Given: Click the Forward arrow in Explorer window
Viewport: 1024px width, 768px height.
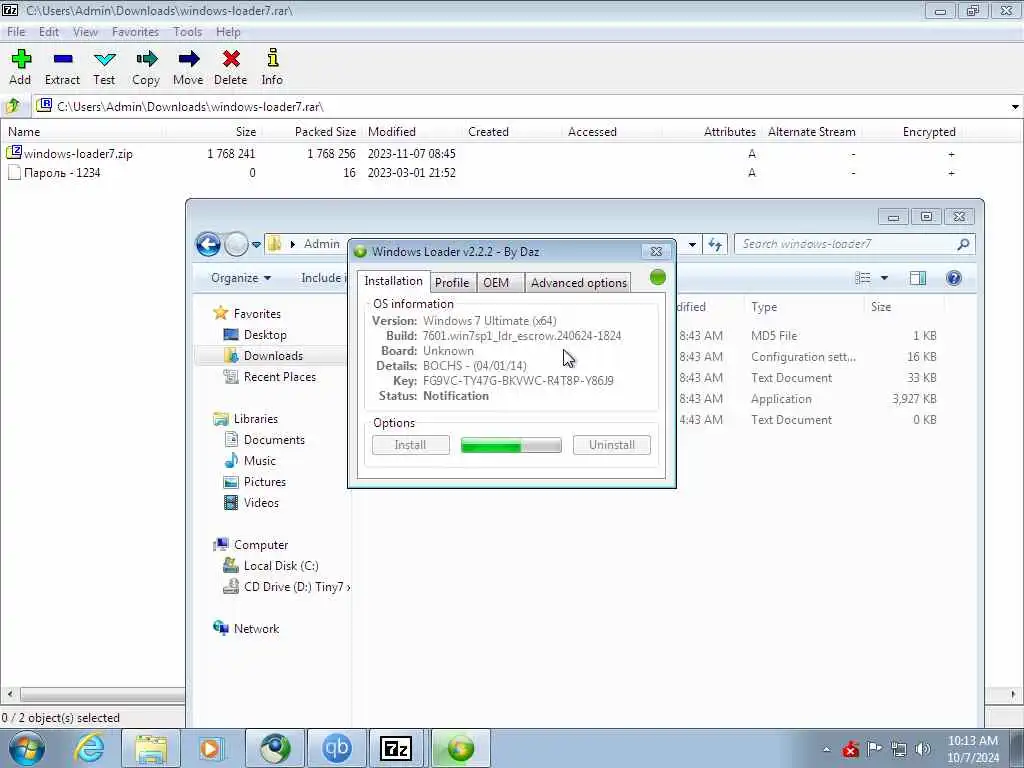Looking at the screenshot, I should click(236, 245).
